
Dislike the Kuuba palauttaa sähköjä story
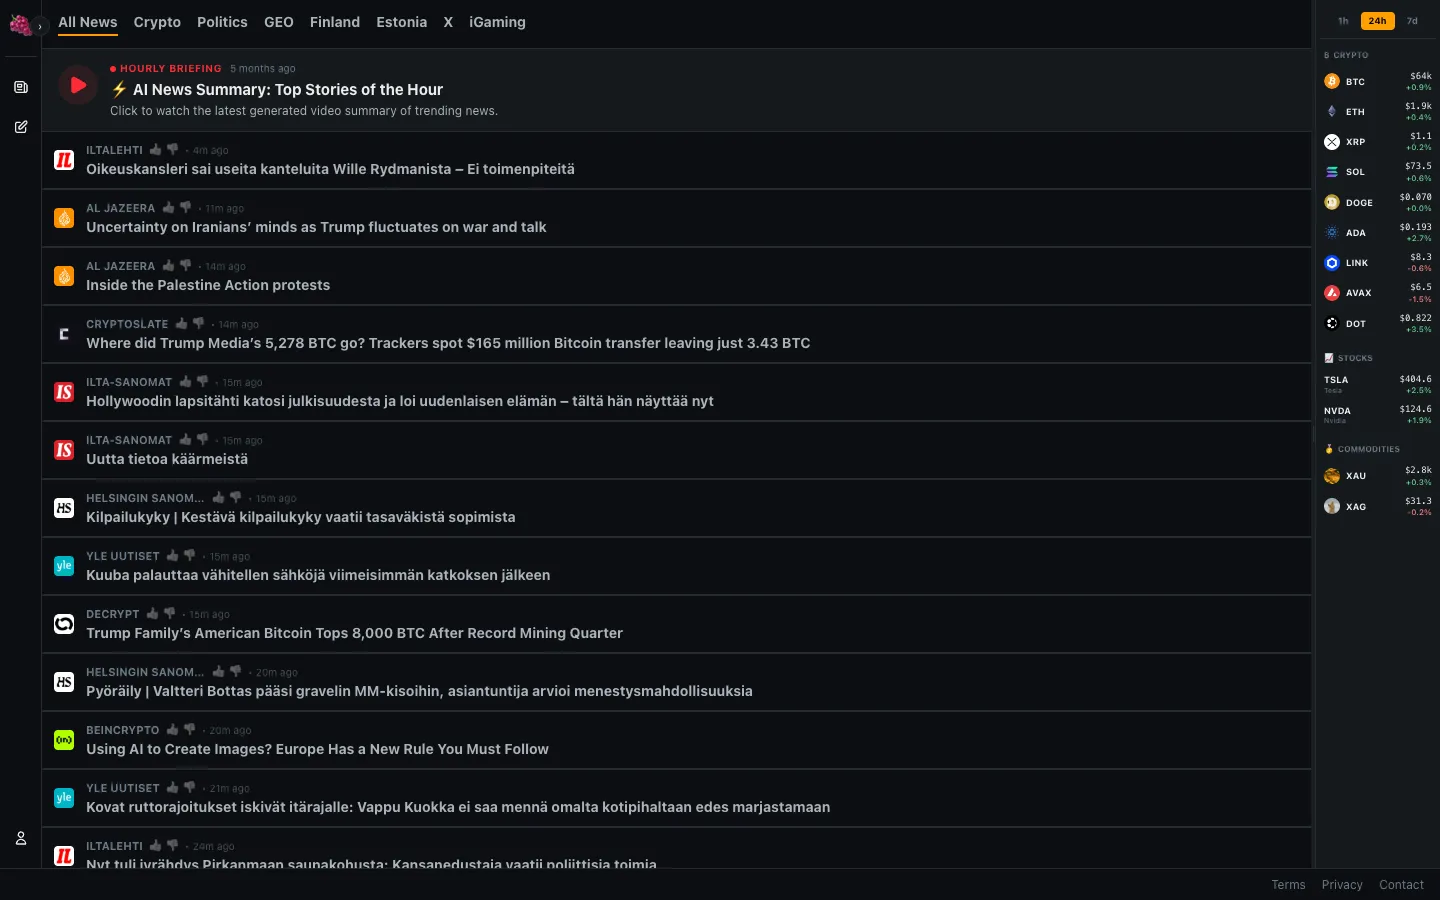[189, 555]
